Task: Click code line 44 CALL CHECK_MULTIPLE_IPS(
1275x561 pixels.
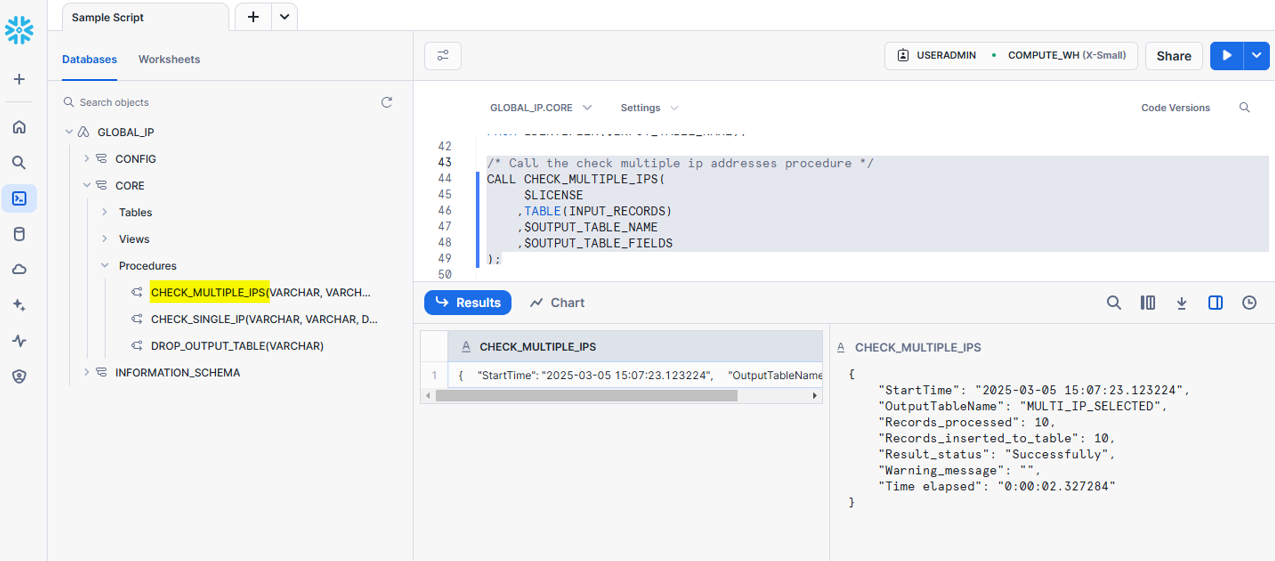Action: pos(576,179)
